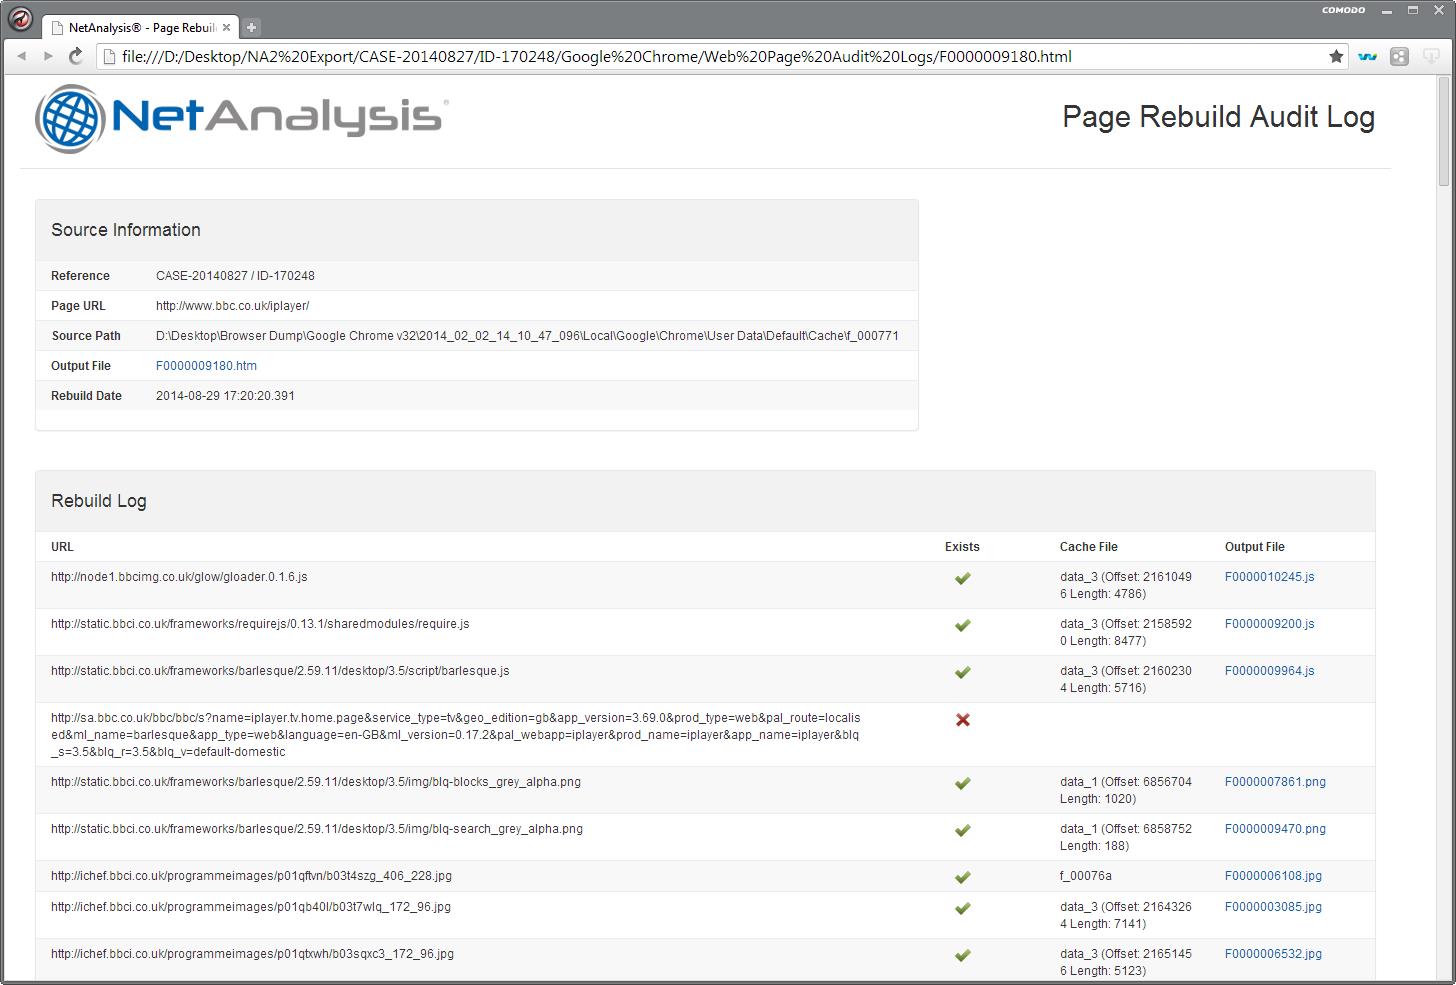Image resolution: width=1456 pixels, height=985 pixels.
Task: Click the page icon on the tab
Action: 57,28
